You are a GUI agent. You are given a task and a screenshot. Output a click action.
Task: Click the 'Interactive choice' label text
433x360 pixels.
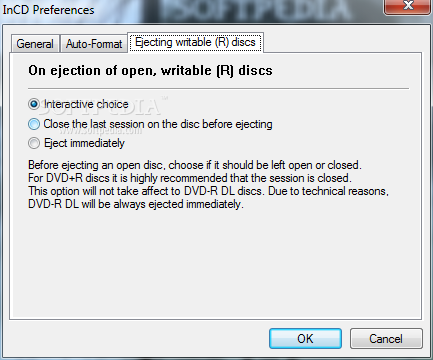86,104
